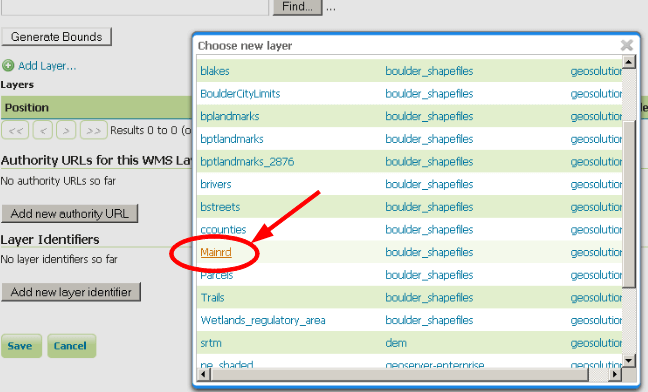Click the Find... button
The width and height of the screenshot is (648, 392).
[297, 7]
